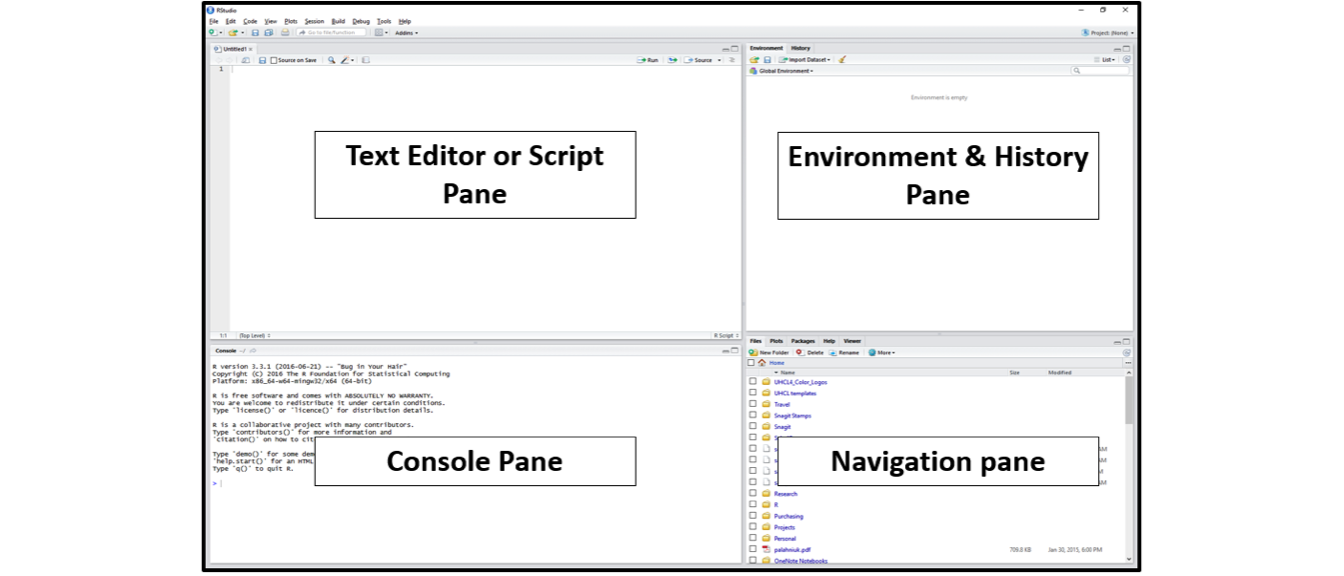
Task: Click the Code Tools wand icon
Action: (344, 60)
